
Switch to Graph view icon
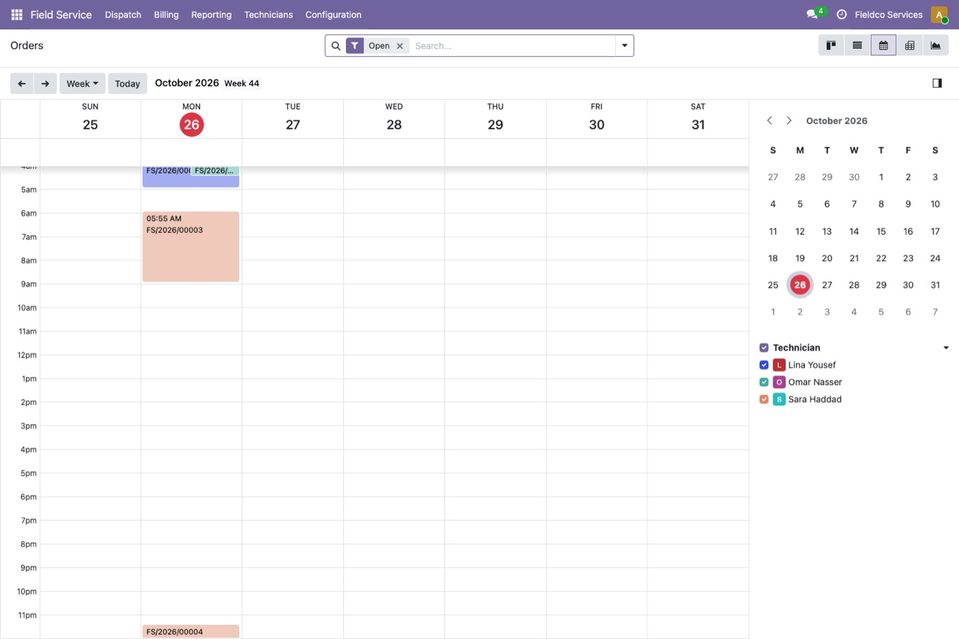click(x=936, y=45)
